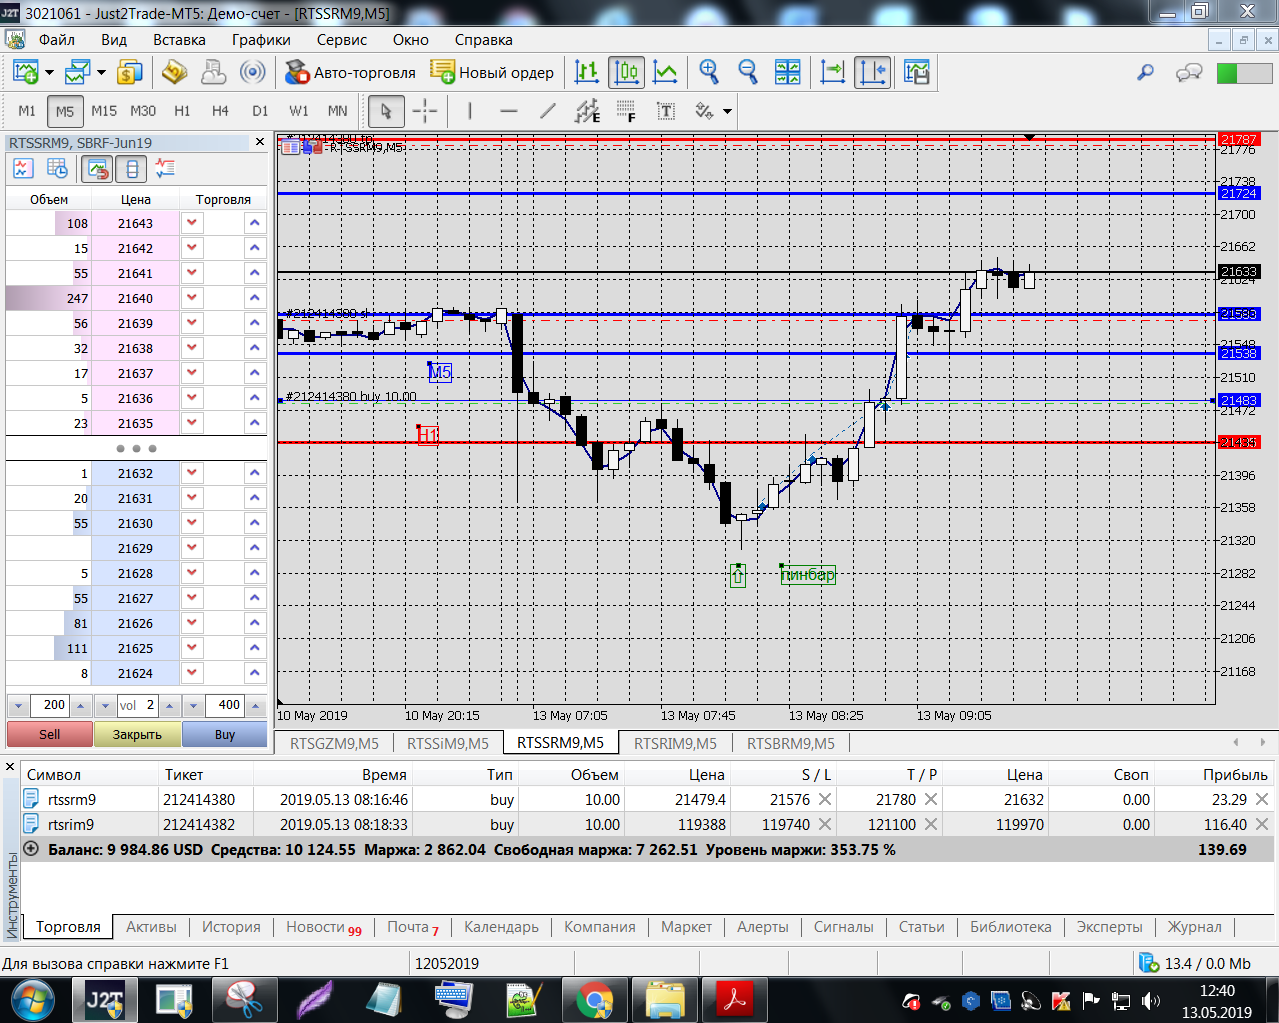Toggle chart shift from right edge
The height and width of the screenshot is (1023, 1279).
coord(872,72)
